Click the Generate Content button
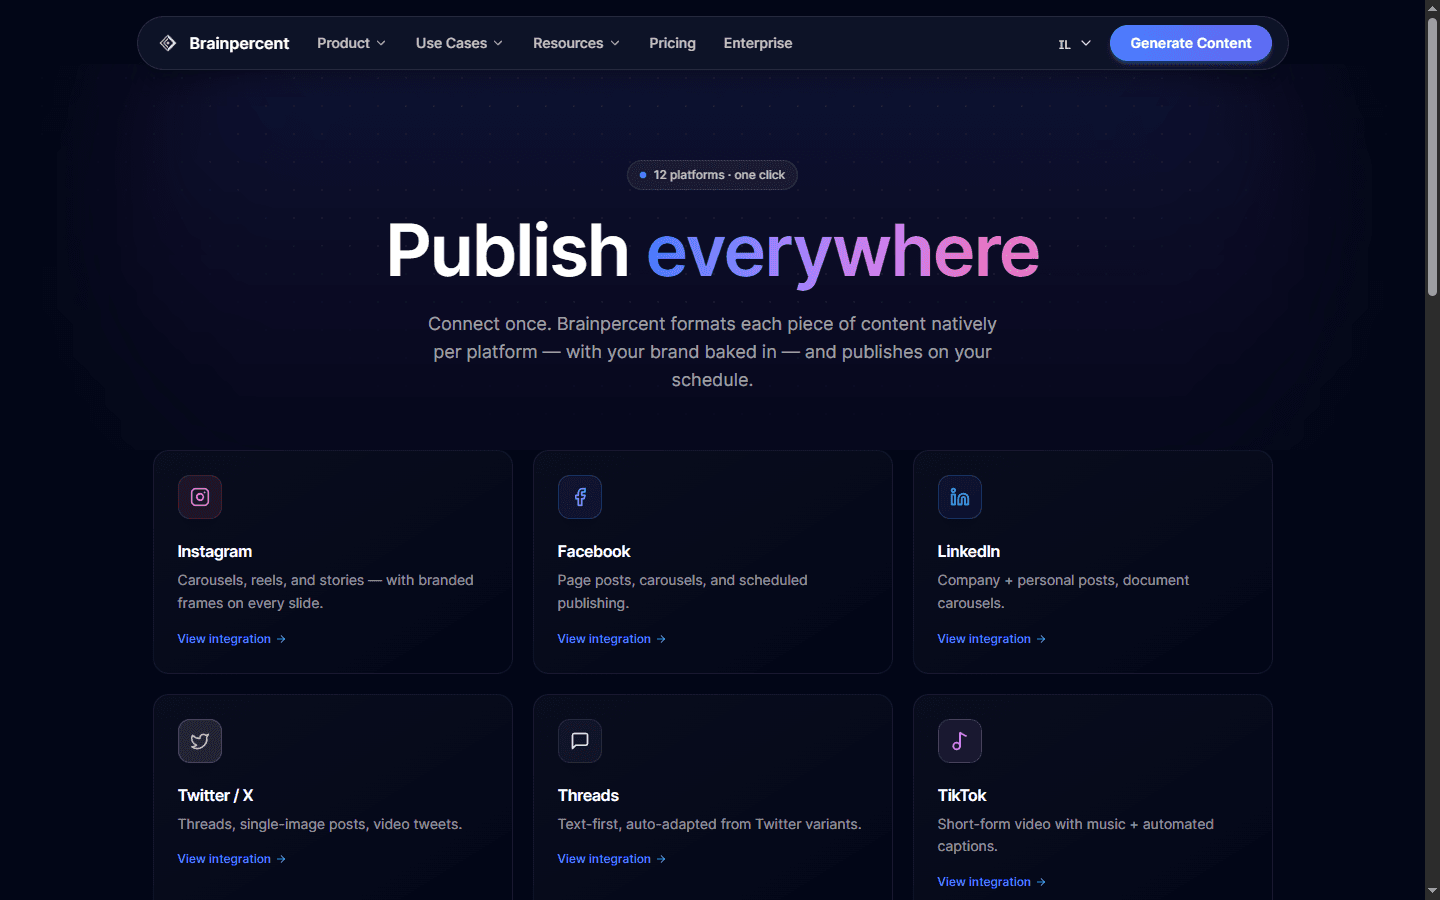1440x900 pixels. click(1191, 43)
